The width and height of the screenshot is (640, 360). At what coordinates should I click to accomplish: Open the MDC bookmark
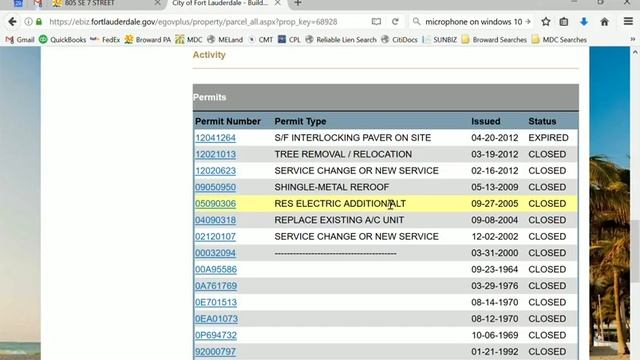[x=189, y=40]
